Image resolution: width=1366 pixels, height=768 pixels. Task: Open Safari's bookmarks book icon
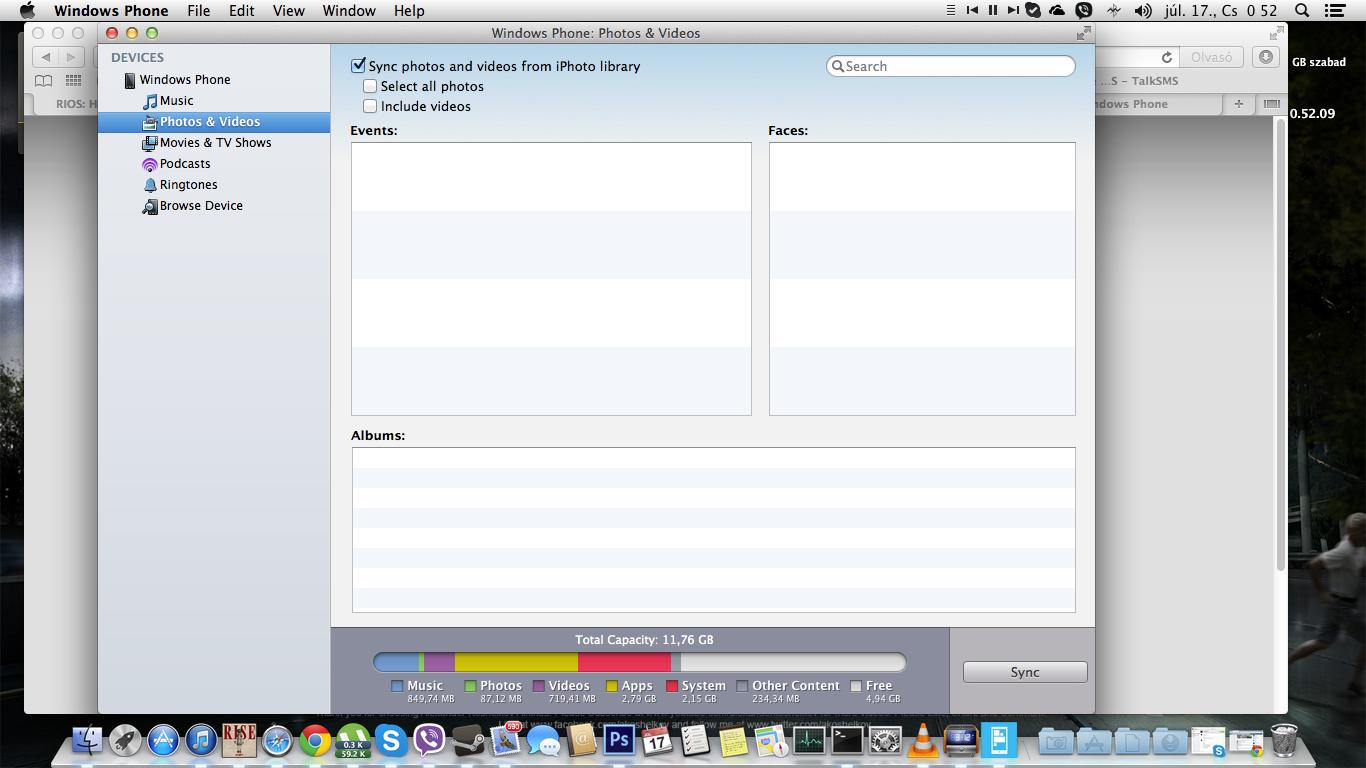point(43,81)
